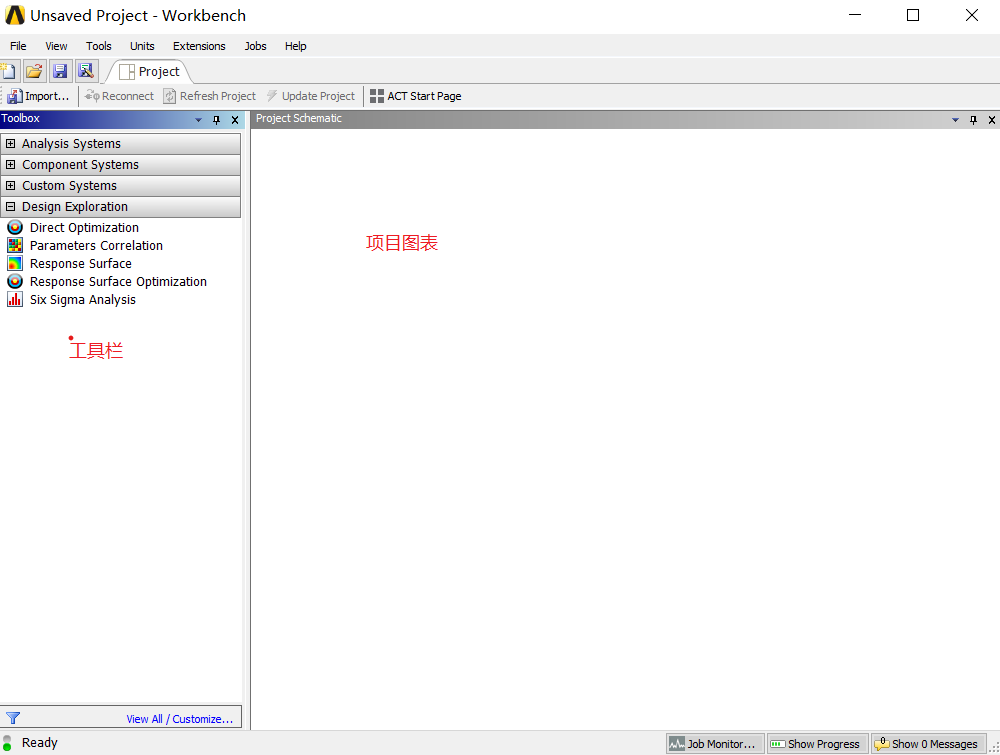Select Direct Optimization system

coord(73,228)
